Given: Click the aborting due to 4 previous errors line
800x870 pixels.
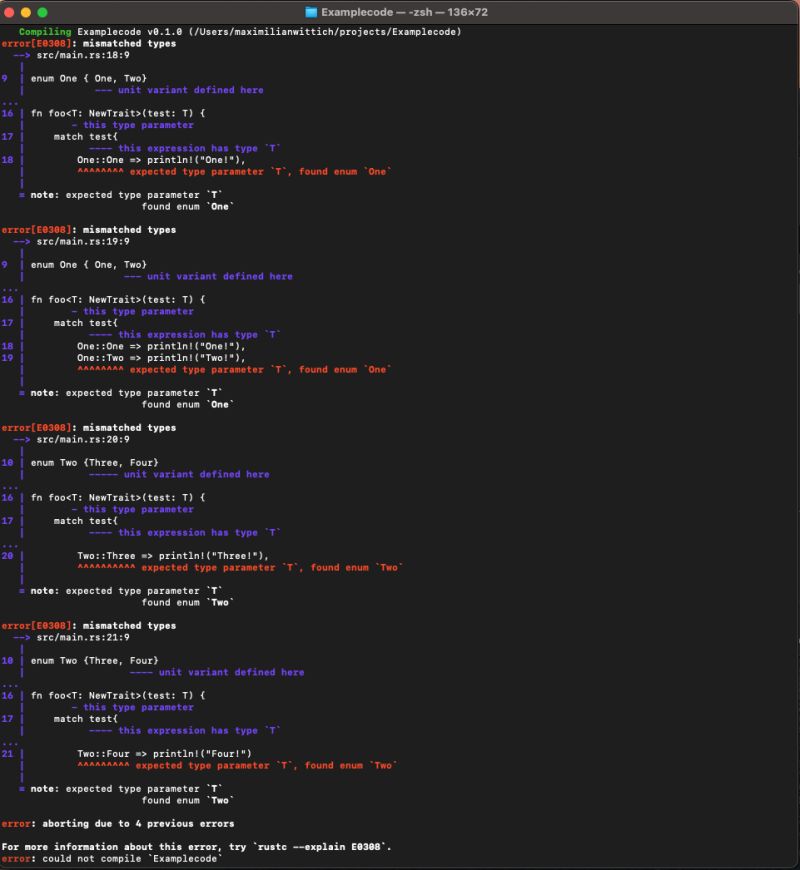Looking at the screenshot, I should [120, 823].
